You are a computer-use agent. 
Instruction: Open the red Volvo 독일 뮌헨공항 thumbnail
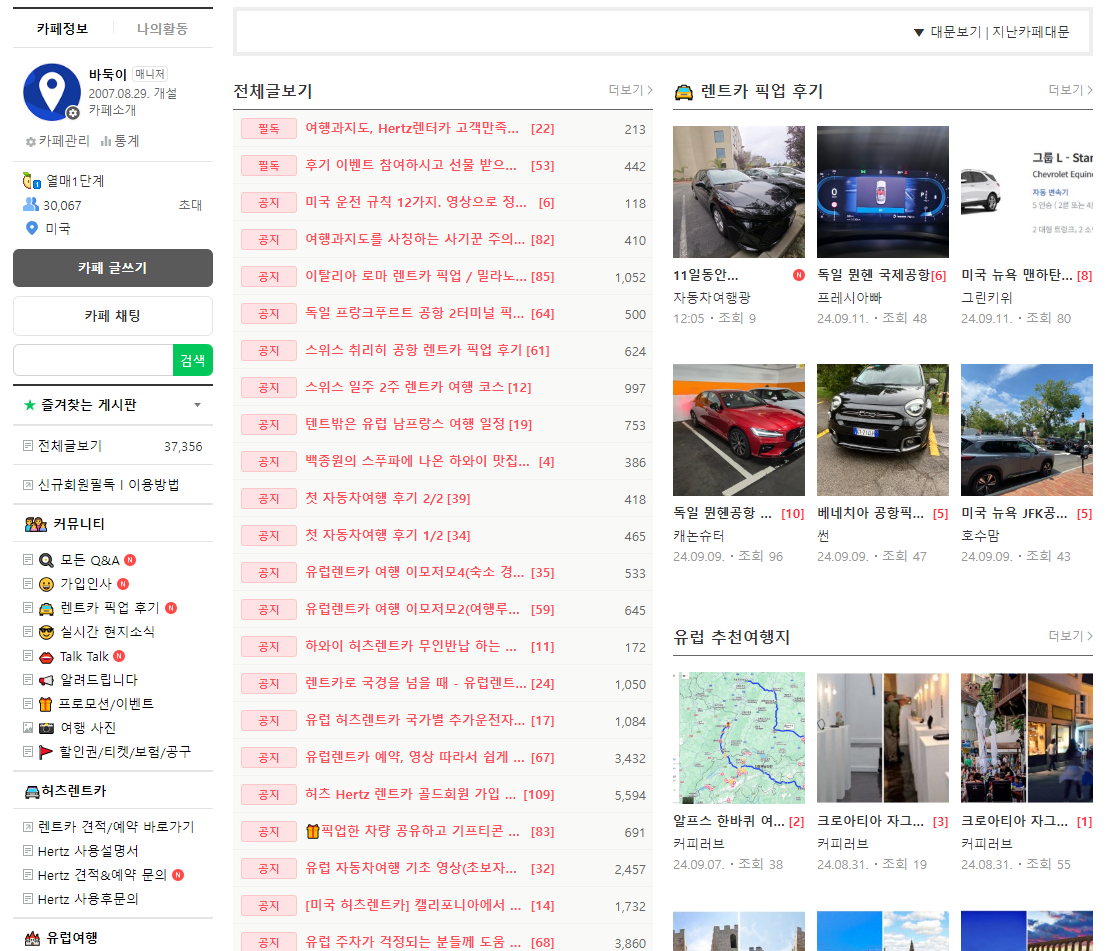point(738,430)
